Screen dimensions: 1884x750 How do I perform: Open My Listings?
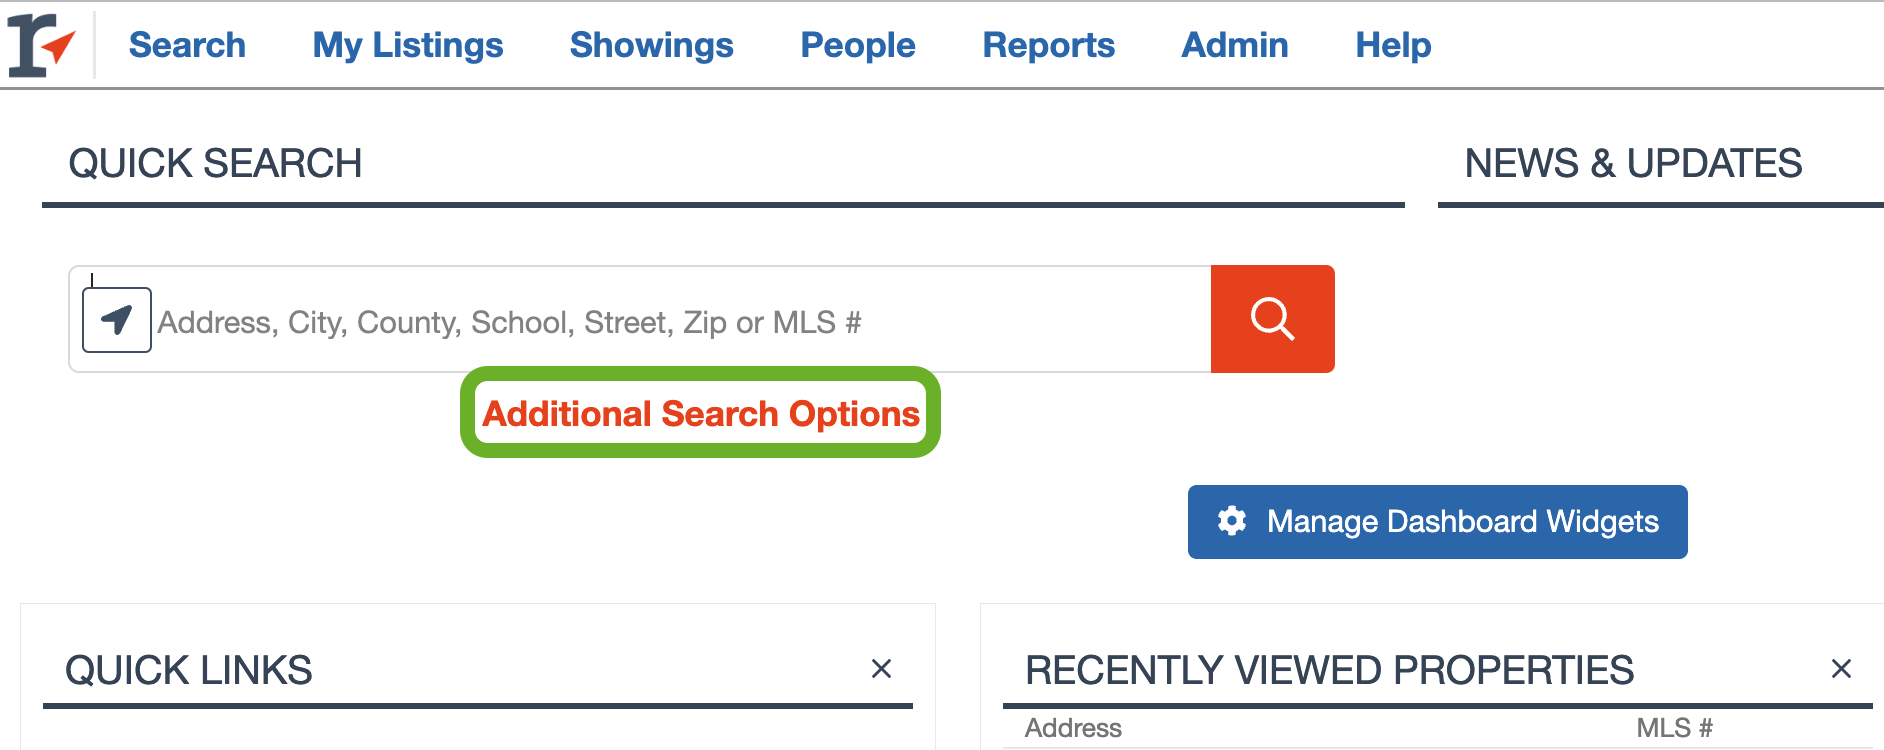tap(407, 45)
